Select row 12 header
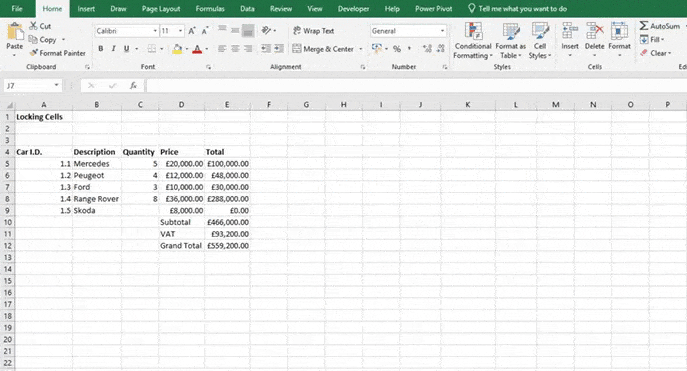The image size is (687, 371). (x=7, y=246)
